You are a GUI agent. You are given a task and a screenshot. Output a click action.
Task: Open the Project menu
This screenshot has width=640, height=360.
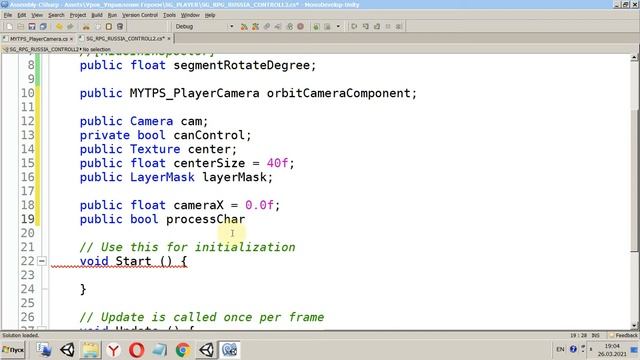point(78,15)
